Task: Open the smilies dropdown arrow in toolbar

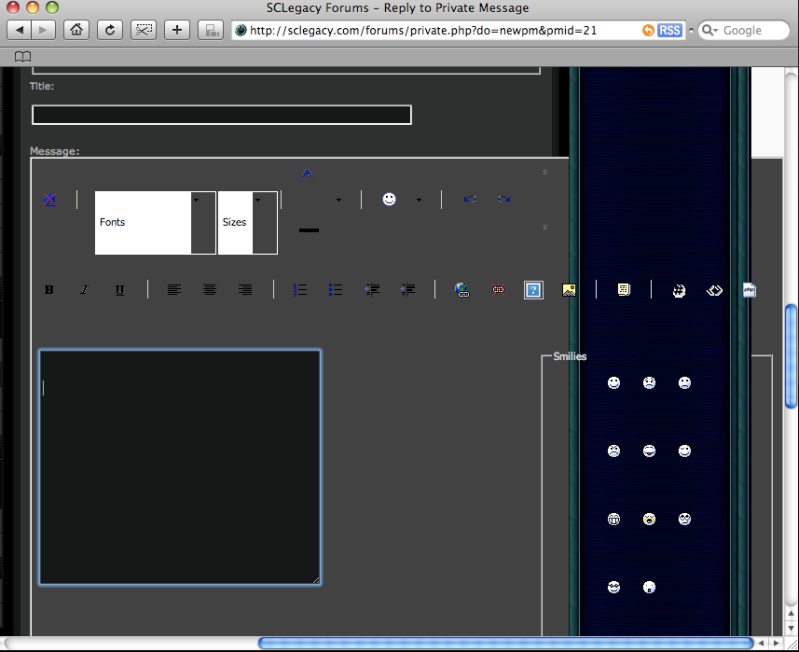Action: pyautogui.click(x=419, y=200)
